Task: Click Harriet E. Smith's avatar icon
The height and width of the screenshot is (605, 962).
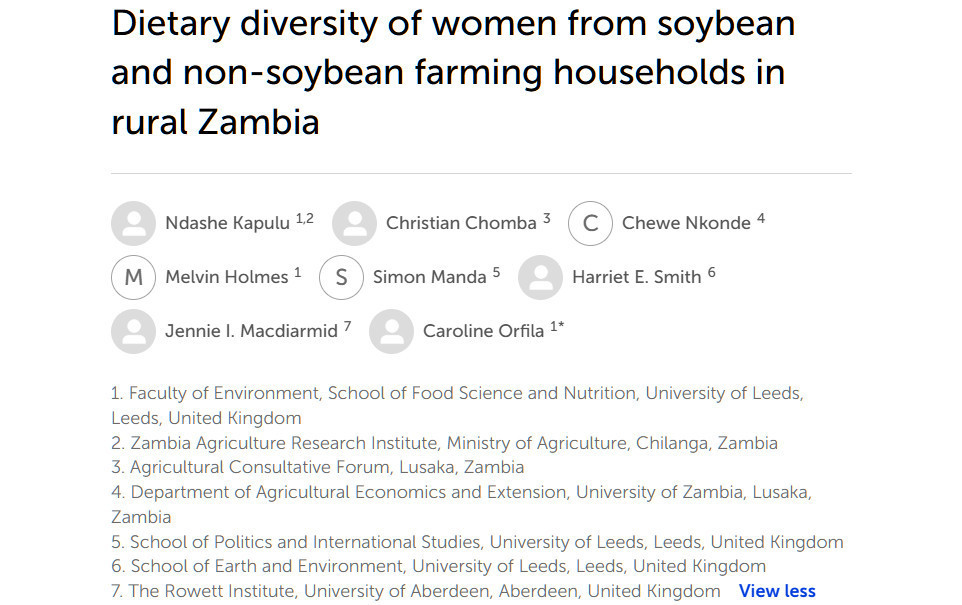Action: [541, 277]
